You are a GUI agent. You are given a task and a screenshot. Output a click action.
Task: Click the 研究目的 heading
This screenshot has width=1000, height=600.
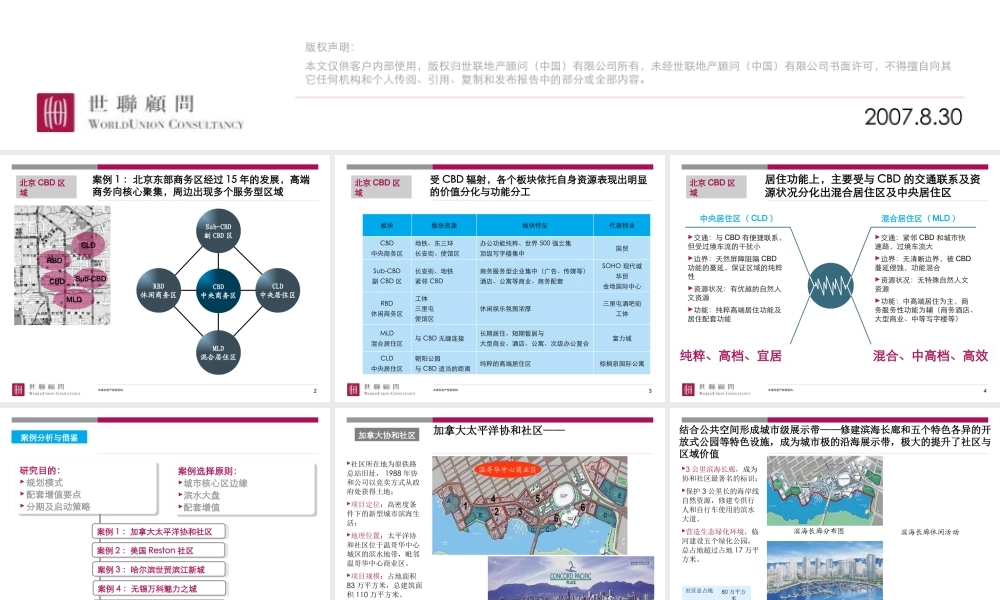click(40, 471)
